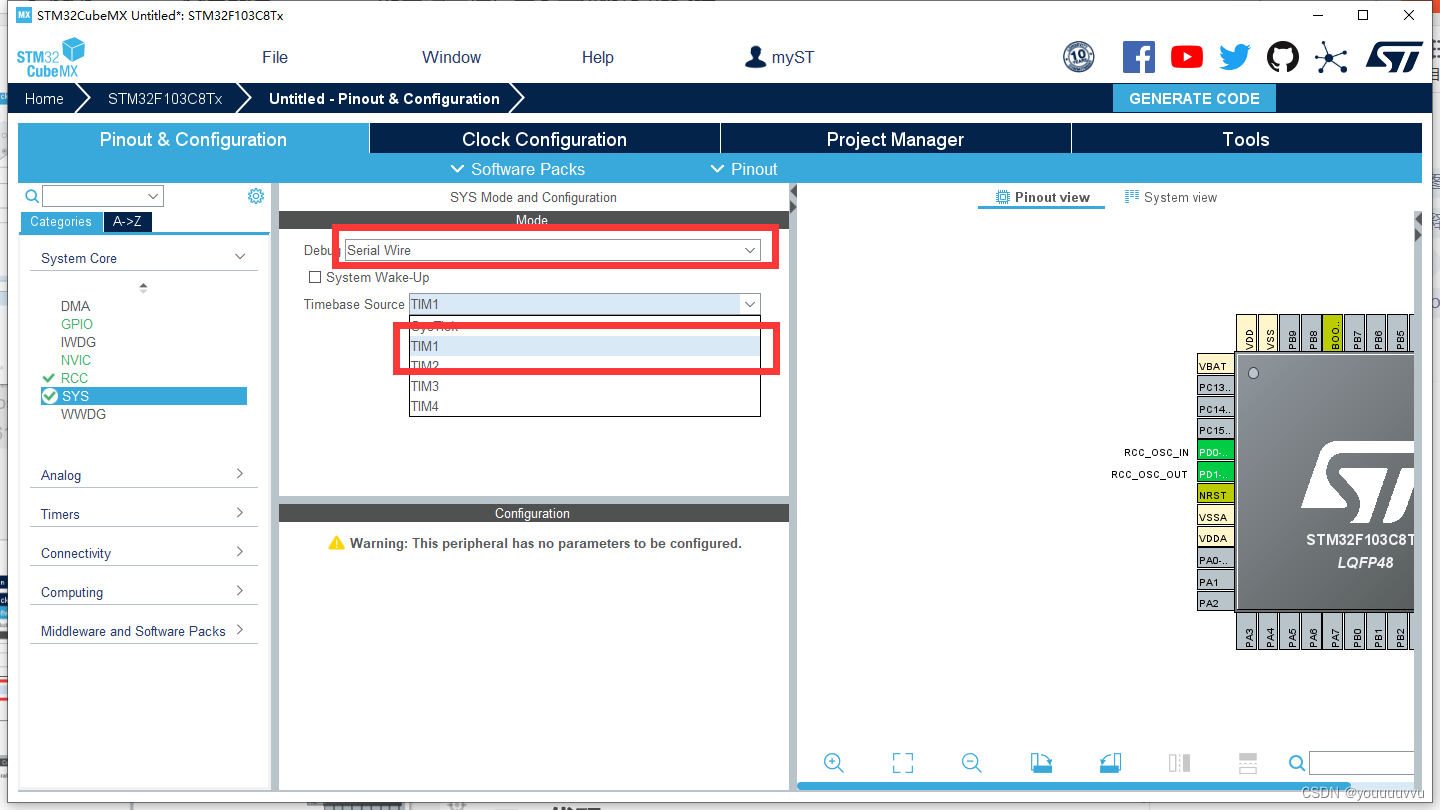The image size is (1440, 810).
Task: Select the Pinout view tab
Action: point(1042,197)
